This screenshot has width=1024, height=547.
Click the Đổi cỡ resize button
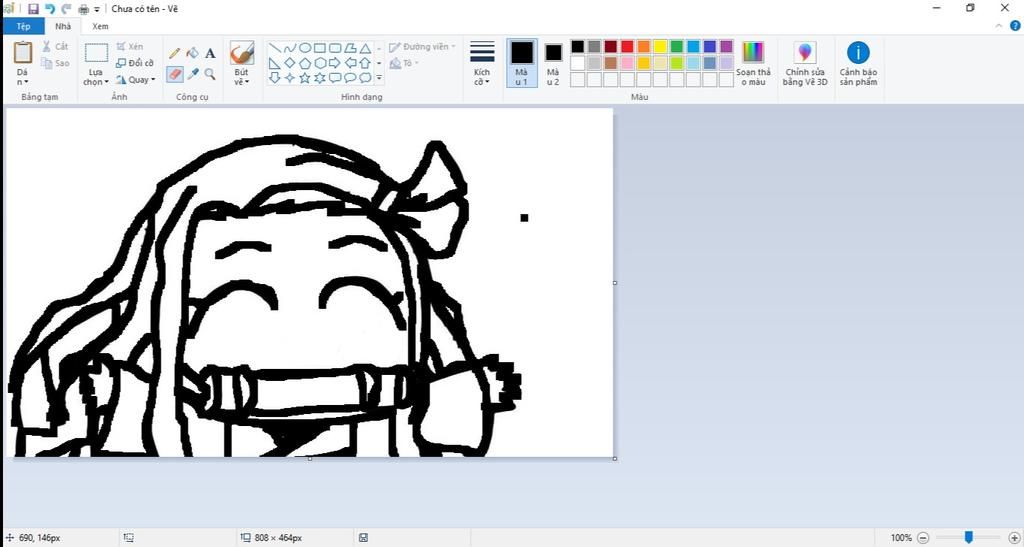(x=135, y=63)
